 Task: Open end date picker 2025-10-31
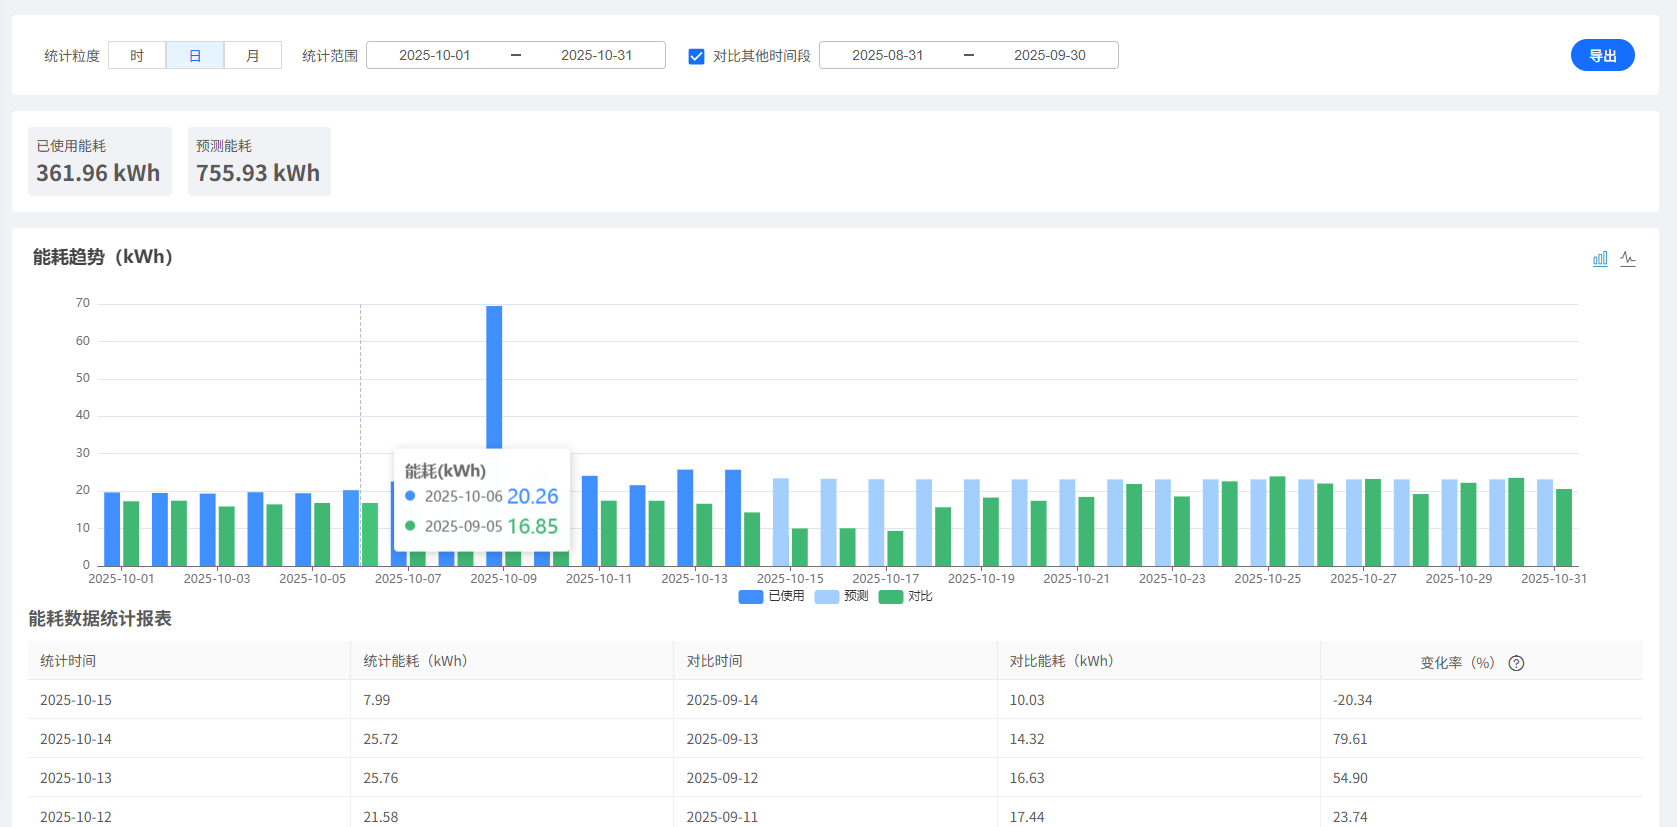tap(597, 55)
